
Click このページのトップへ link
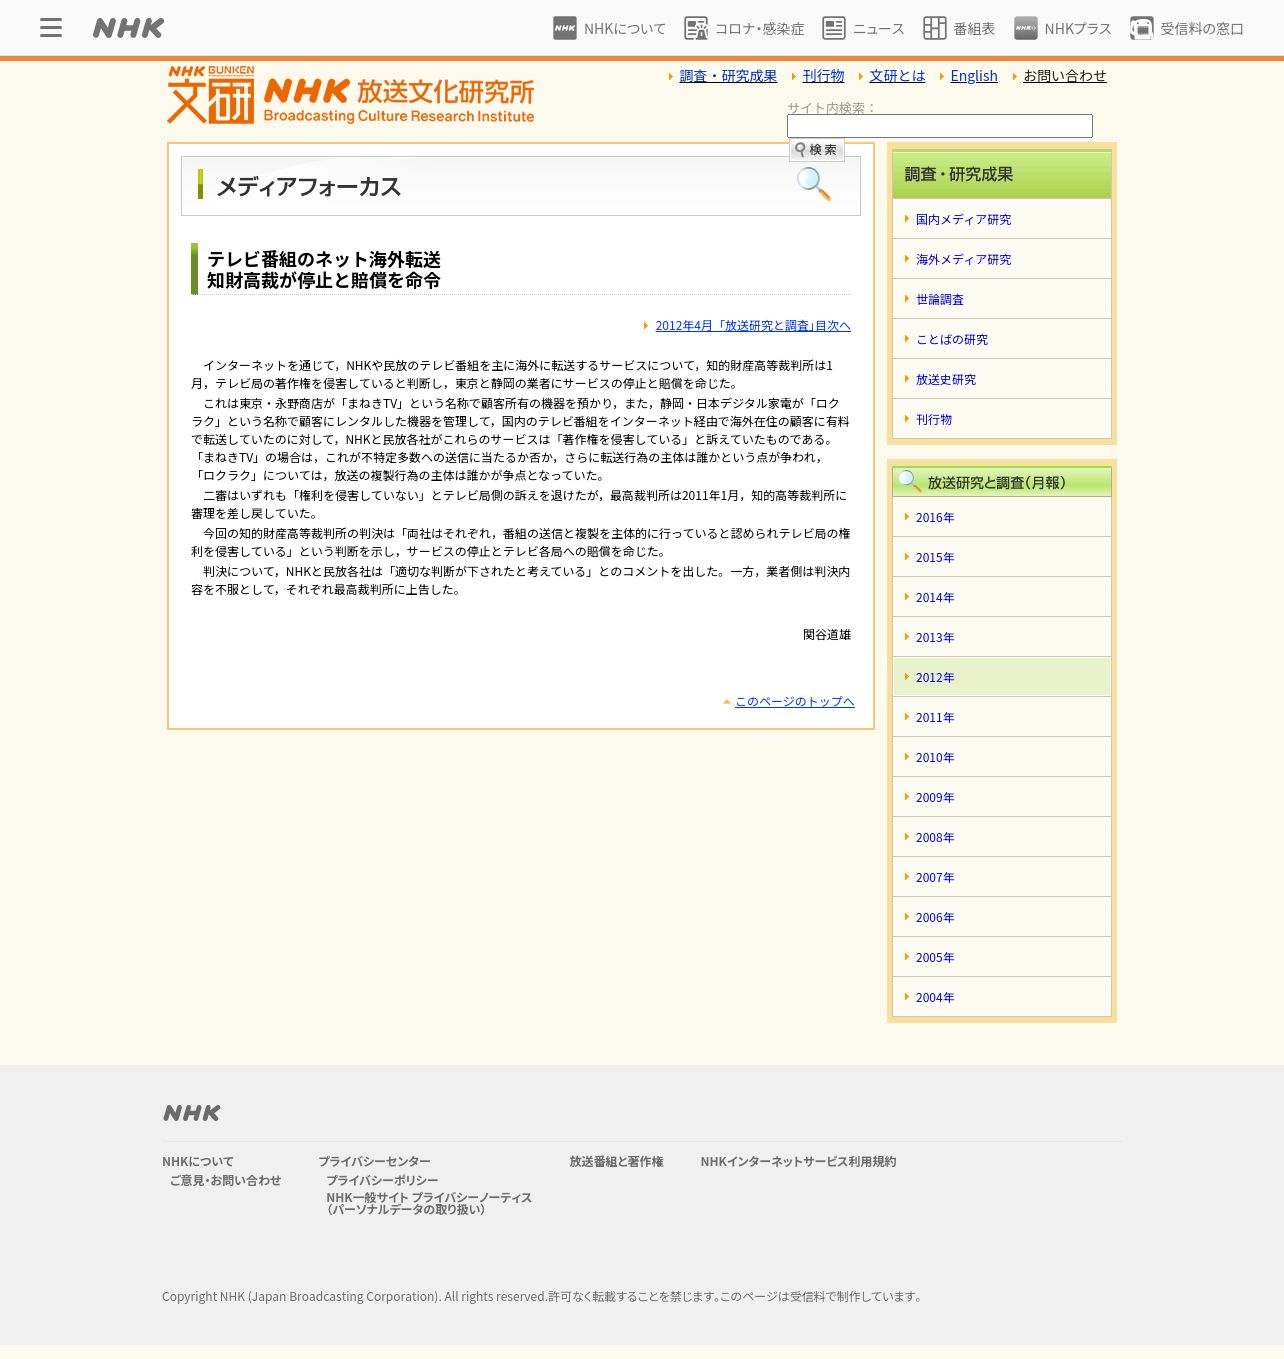click(x=795, y=702)
